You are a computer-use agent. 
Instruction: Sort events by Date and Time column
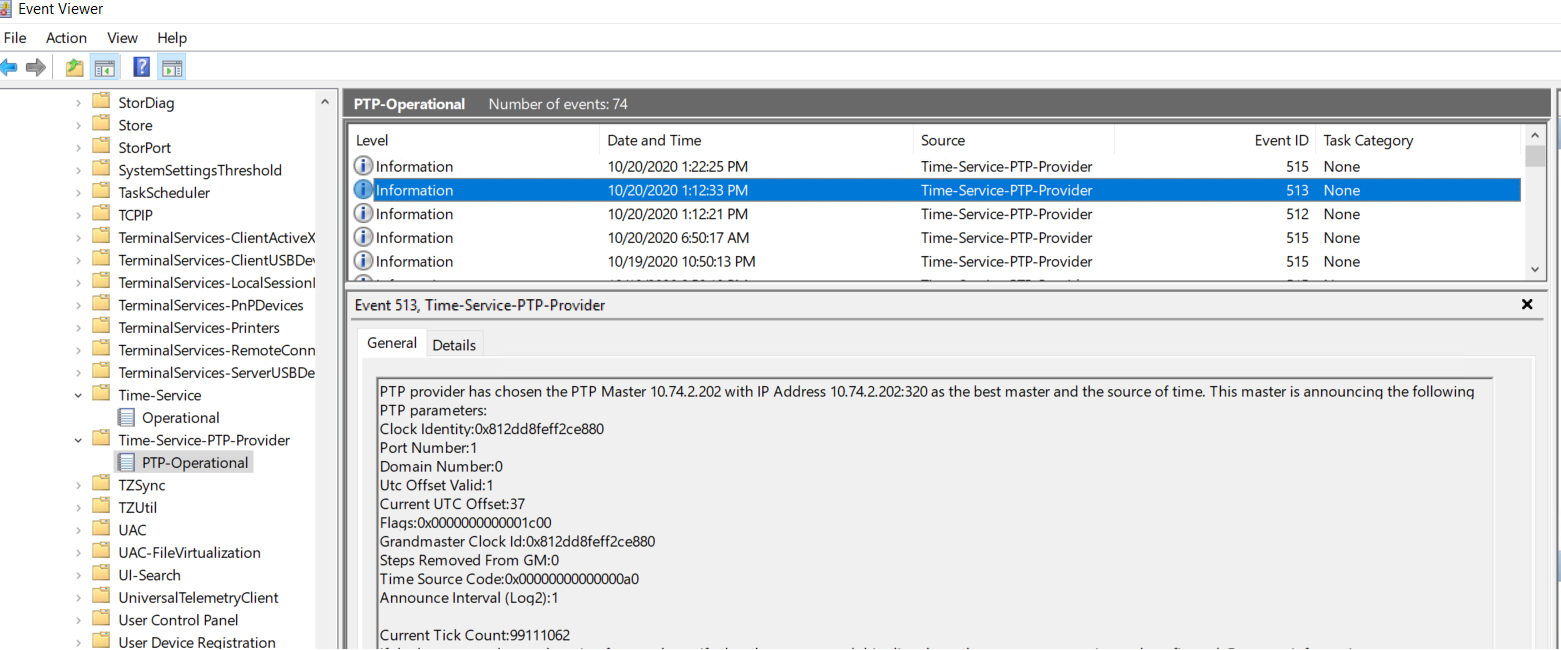pos(756,140)
